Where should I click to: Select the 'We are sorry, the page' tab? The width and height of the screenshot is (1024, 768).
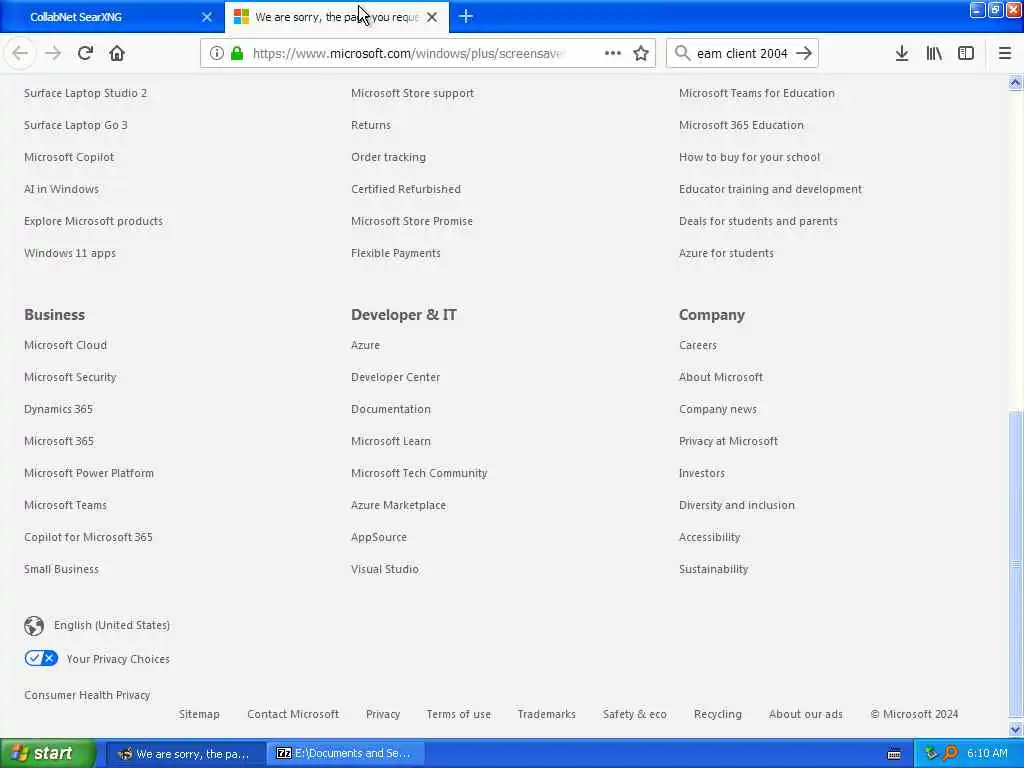tap(336, 17)
